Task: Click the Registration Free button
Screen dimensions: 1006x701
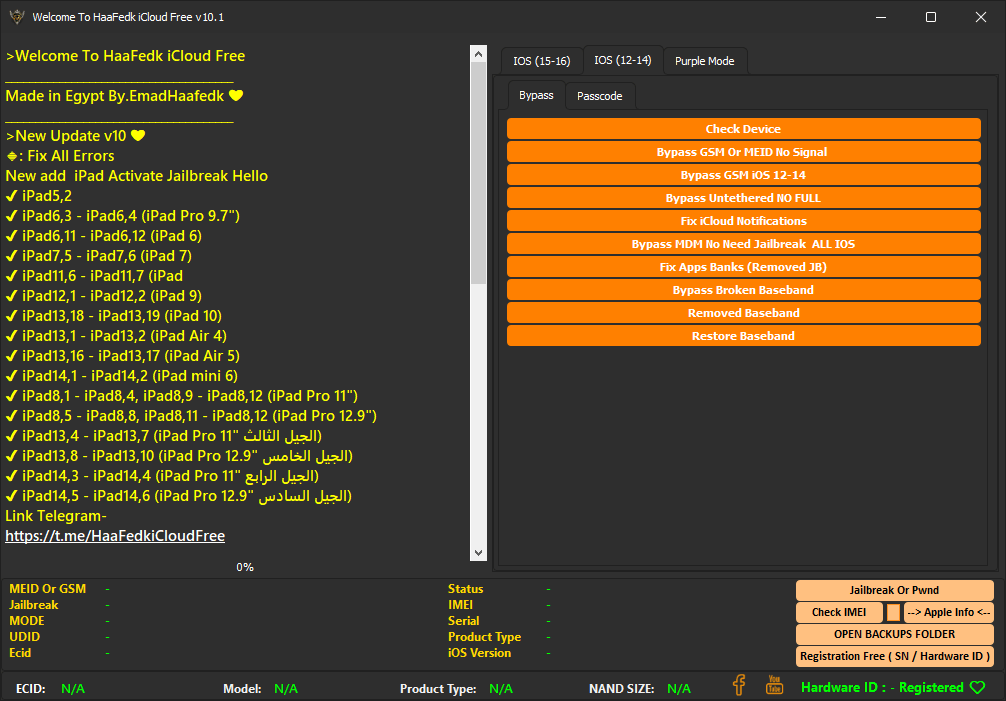Action: 894,657
